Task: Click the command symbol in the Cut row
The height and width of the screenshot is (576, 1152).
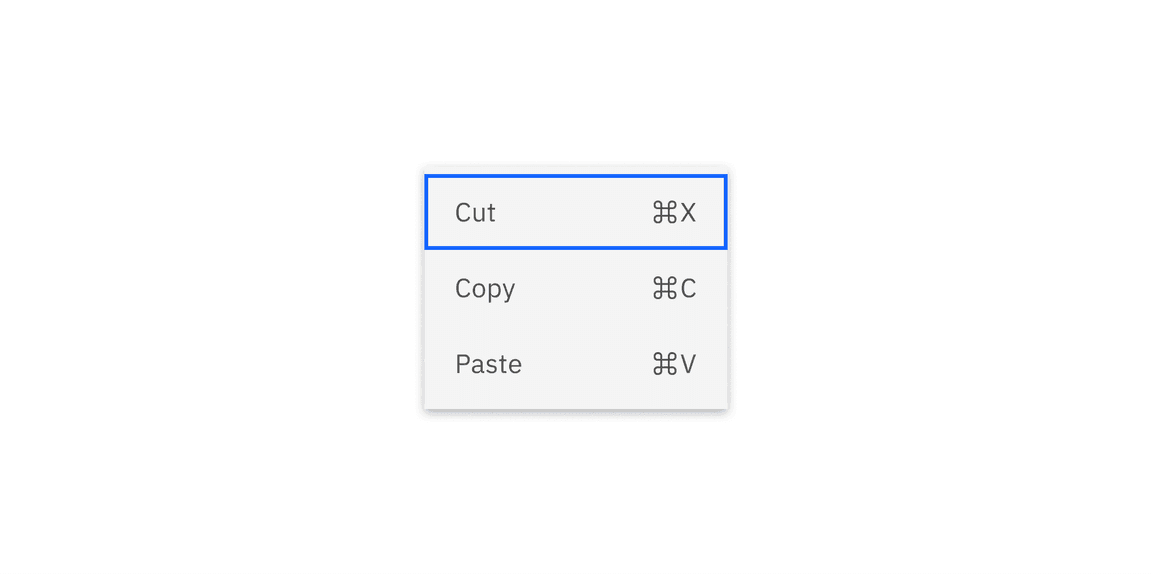Action: [x=663, y=212]
